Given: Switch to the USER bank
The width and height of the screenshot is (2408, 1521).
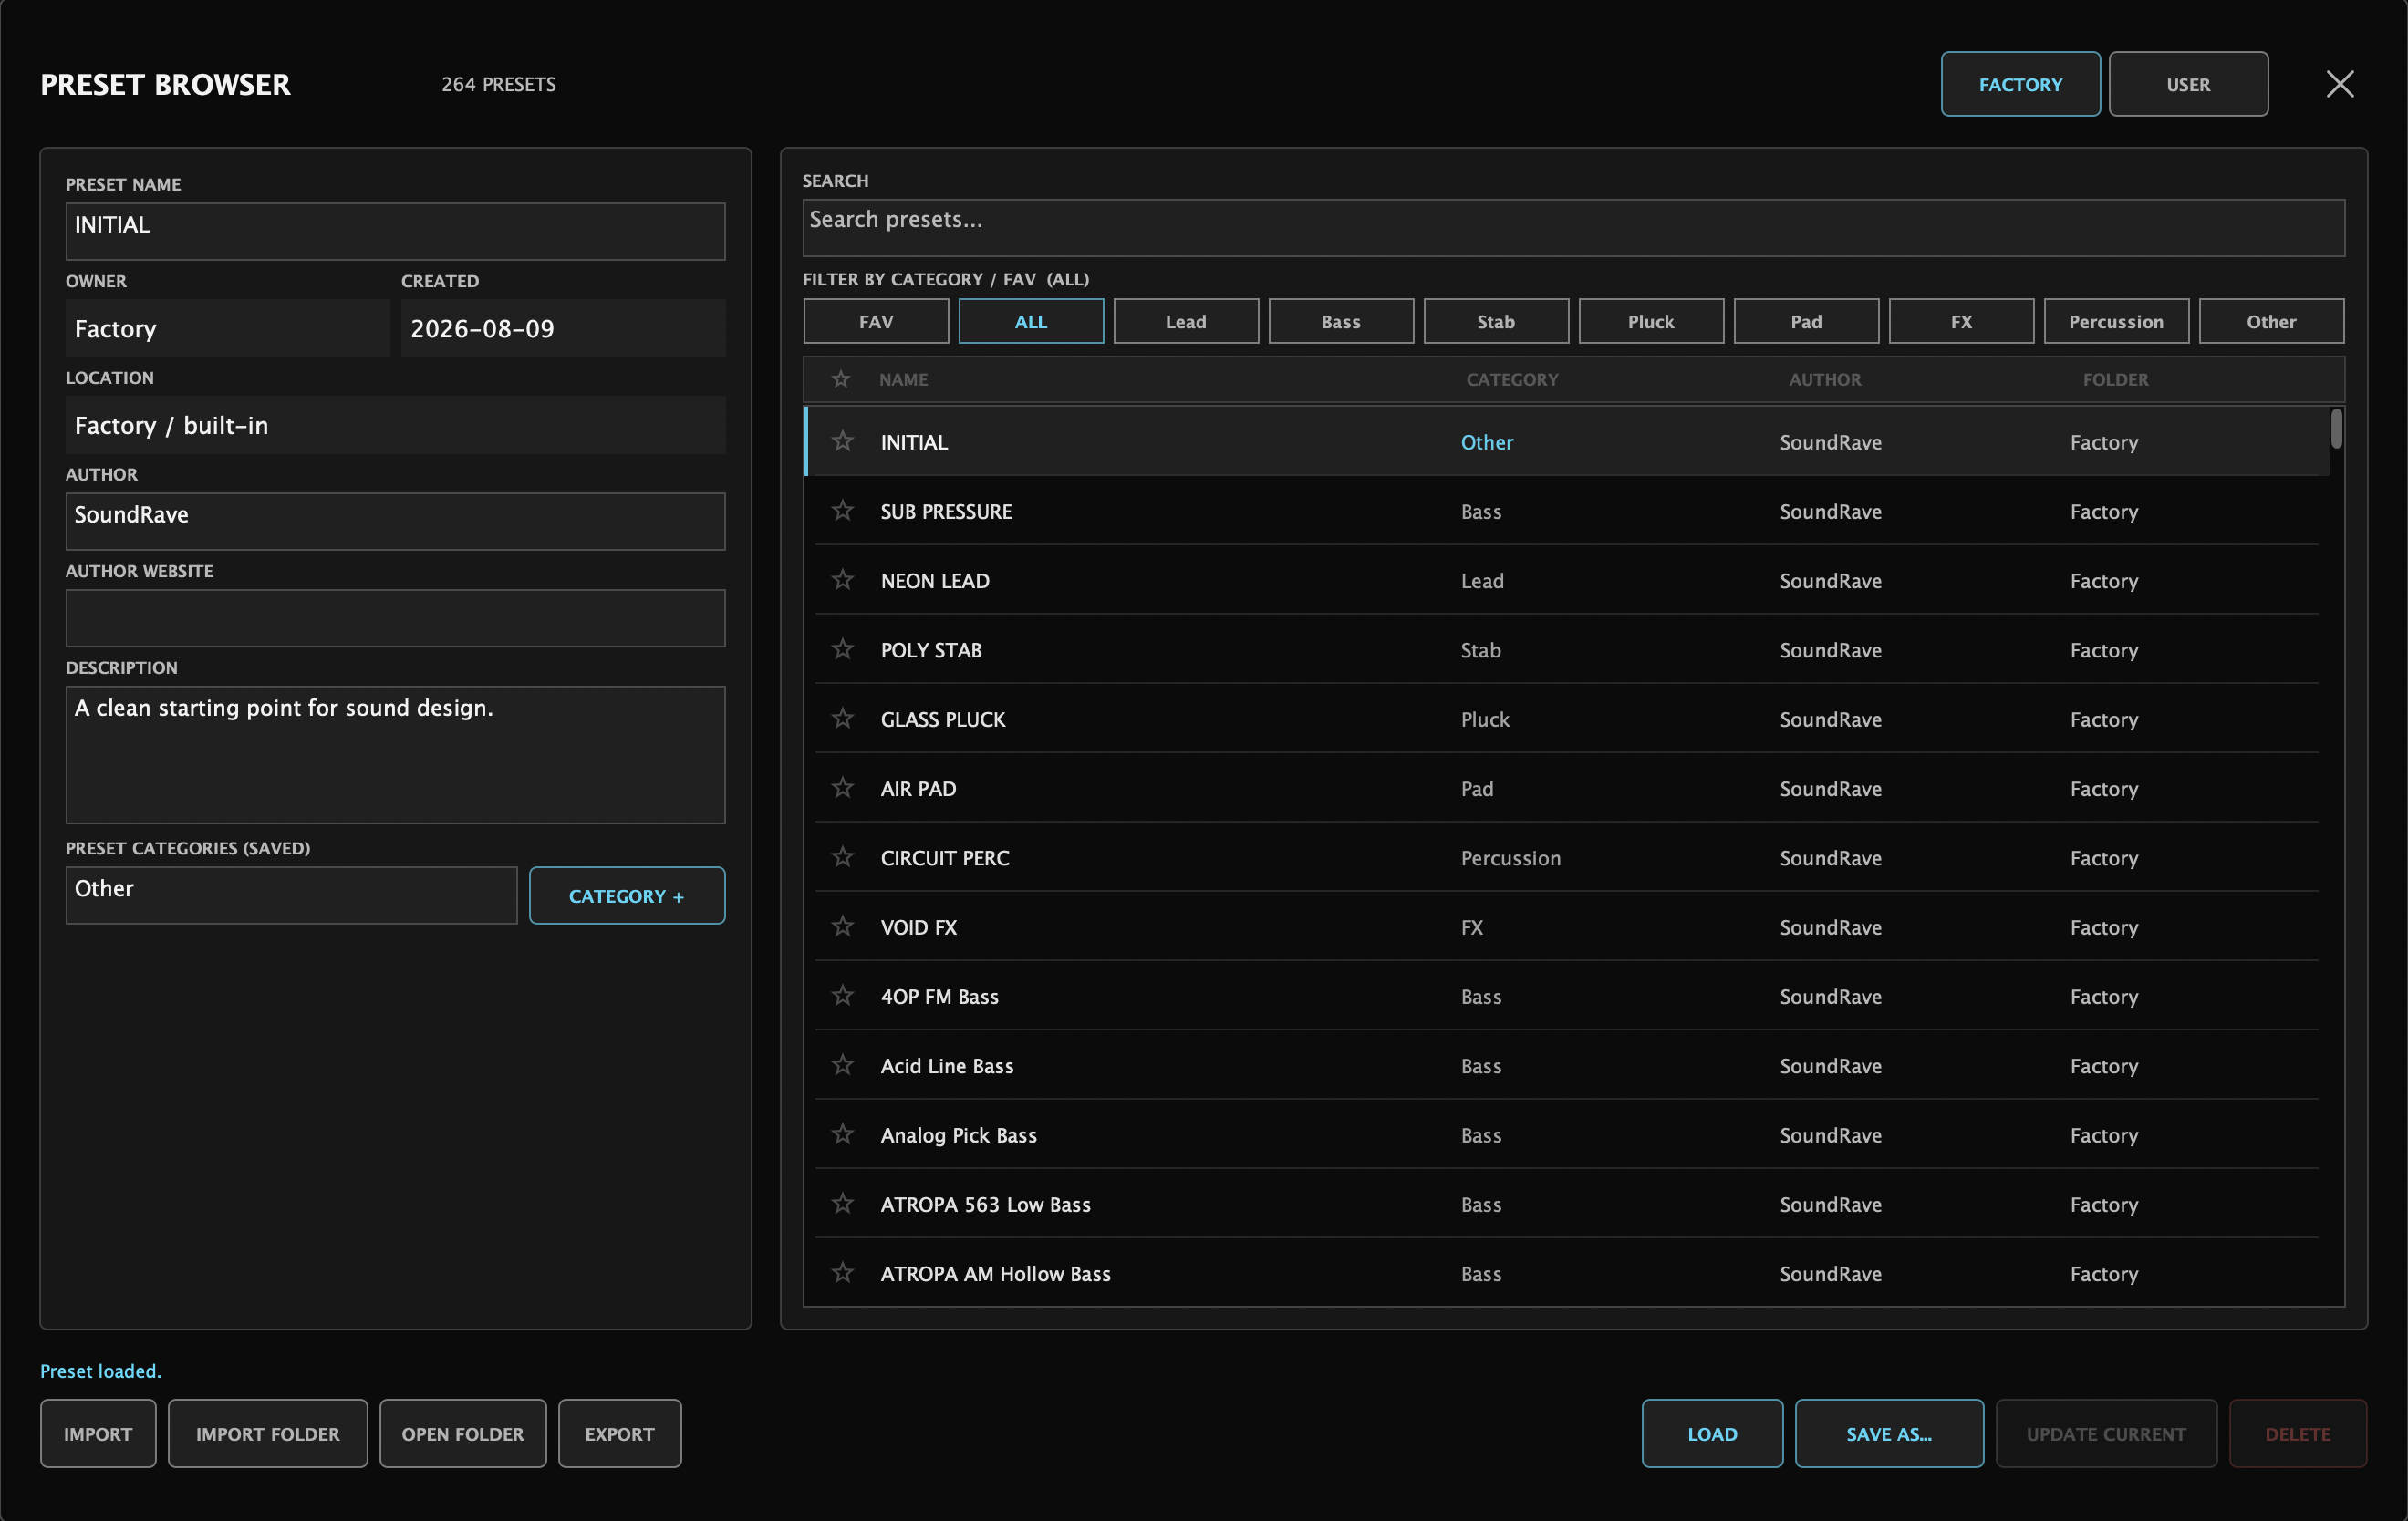Looking at the screenshot, I should tap(2188, 84).
